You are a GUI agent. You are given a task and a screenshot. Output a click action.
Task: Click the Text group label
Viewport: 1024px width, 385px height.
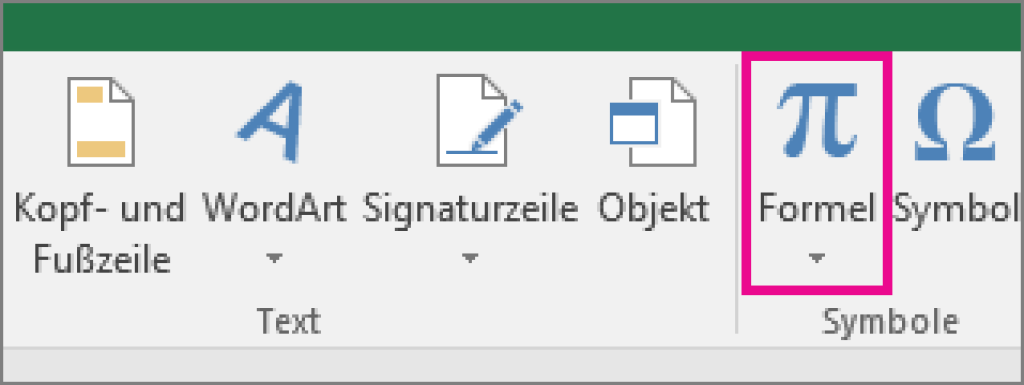(x=289, y=320)
